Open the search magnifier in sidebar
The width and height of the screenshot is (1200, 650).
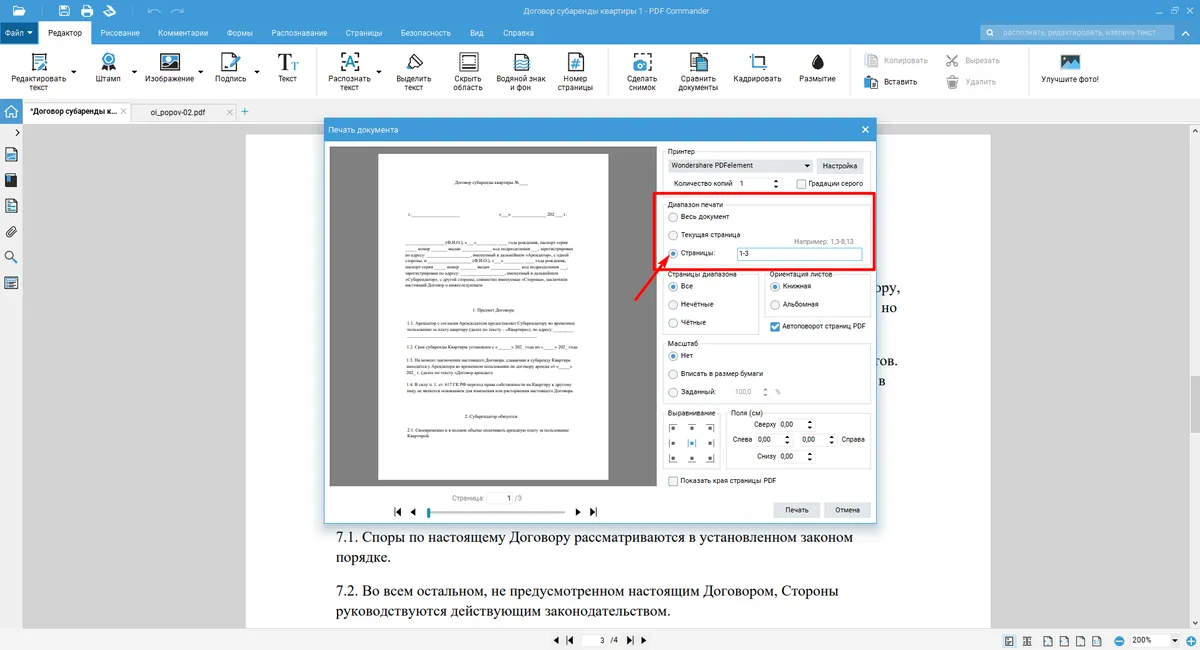11,257
